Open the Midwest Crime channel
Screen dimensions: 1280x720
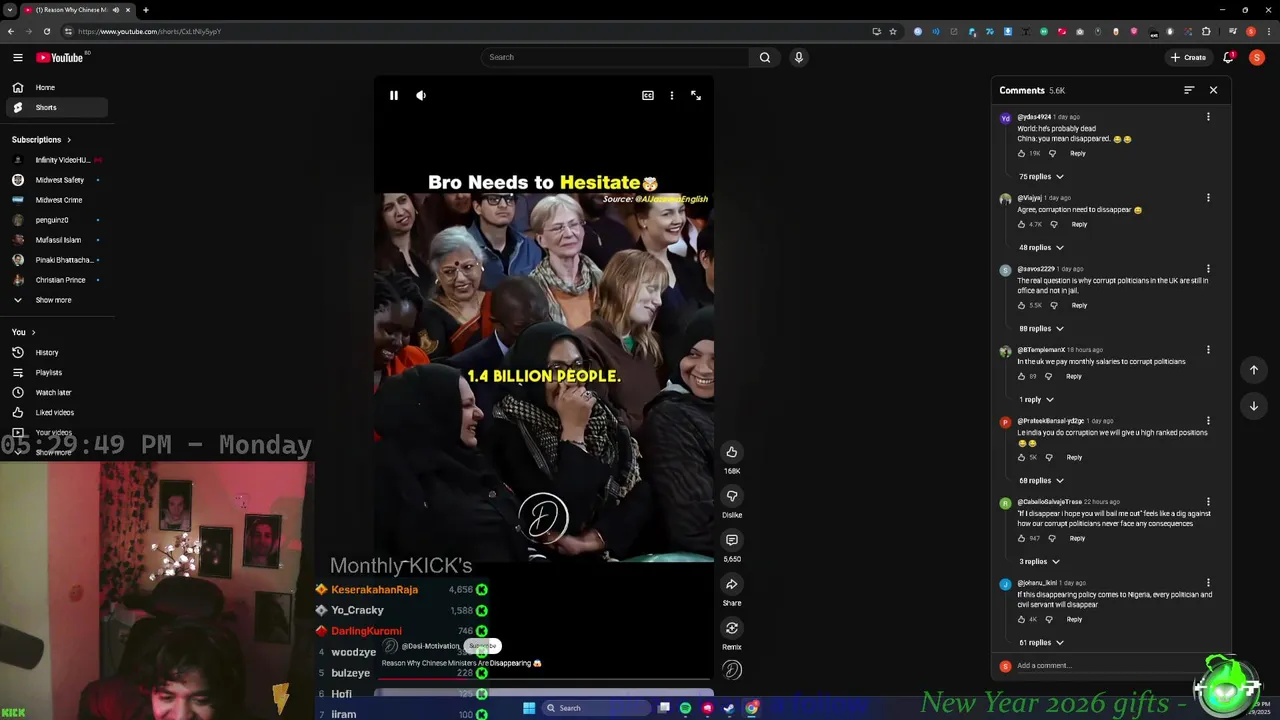(57, 200)
